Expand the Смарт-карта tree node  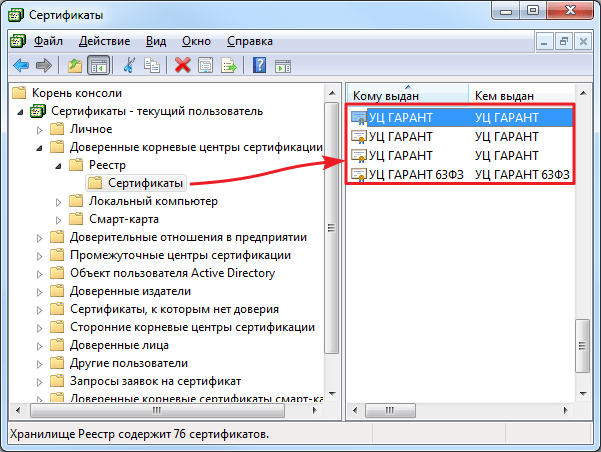[58, 219]
